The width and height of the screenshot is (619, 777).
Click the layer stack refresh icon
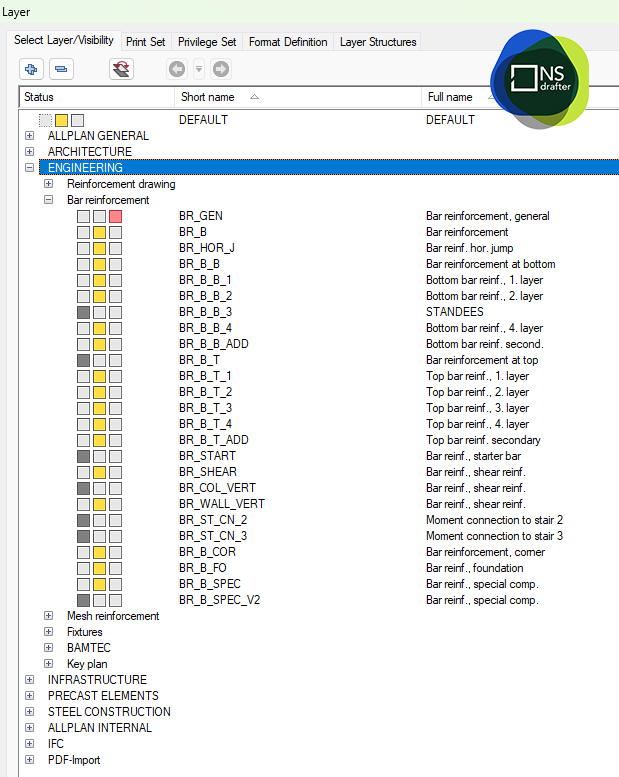point(122,69)
